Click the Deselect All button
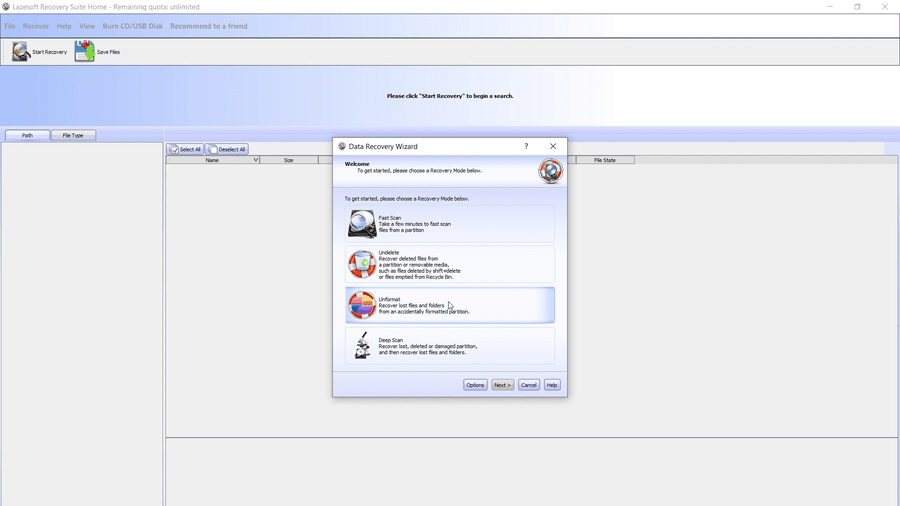This screenshot has height=506, width=900. pyautogui.click(x=227, y=149)
